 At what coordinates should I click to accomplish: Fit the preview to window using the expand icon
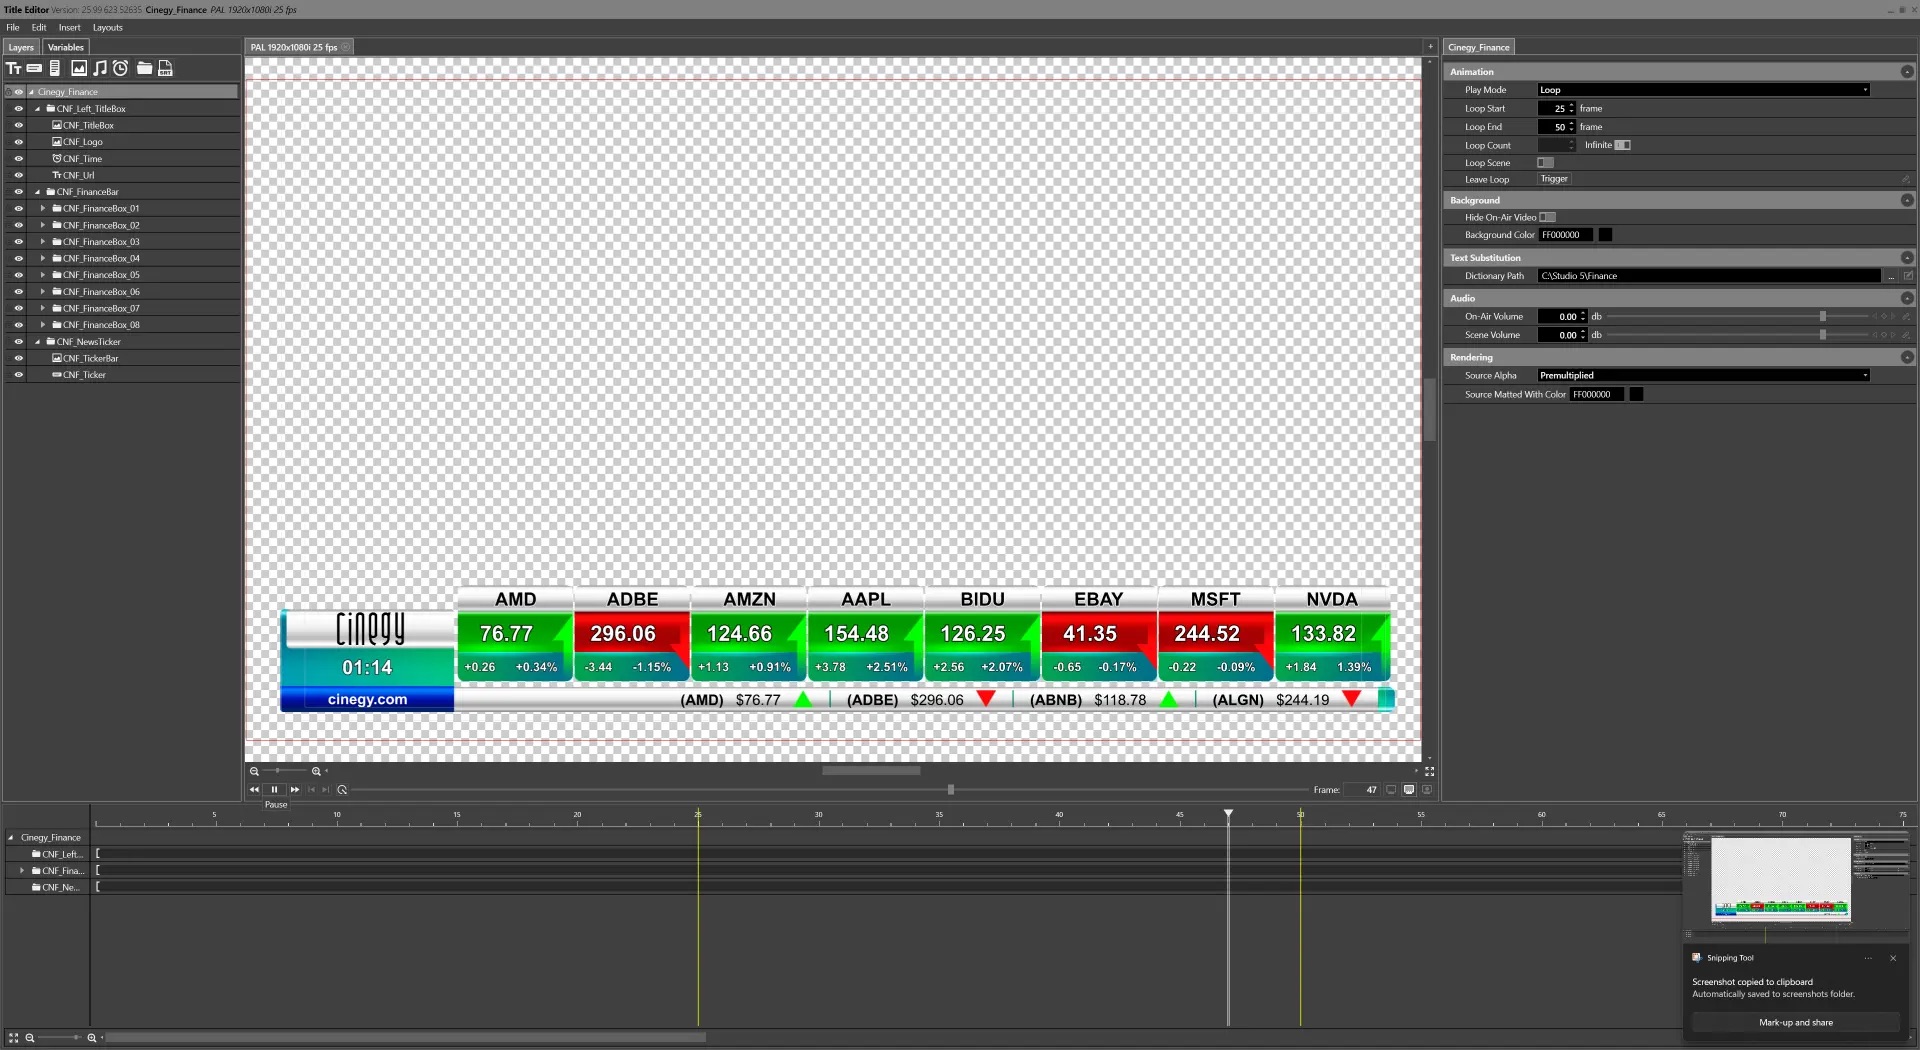click(1429, 771)
